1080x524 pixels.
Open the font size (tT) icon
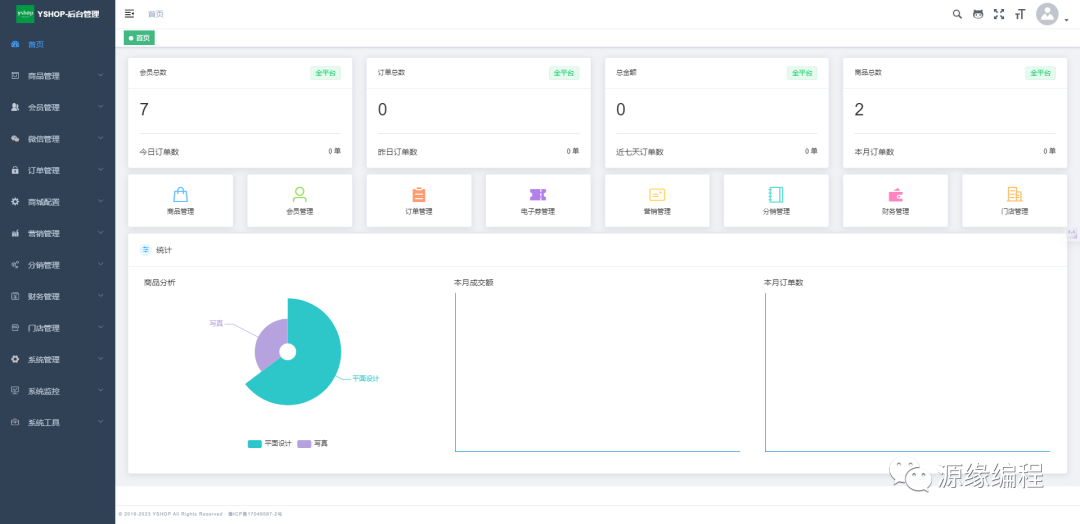click(1020, 14)
